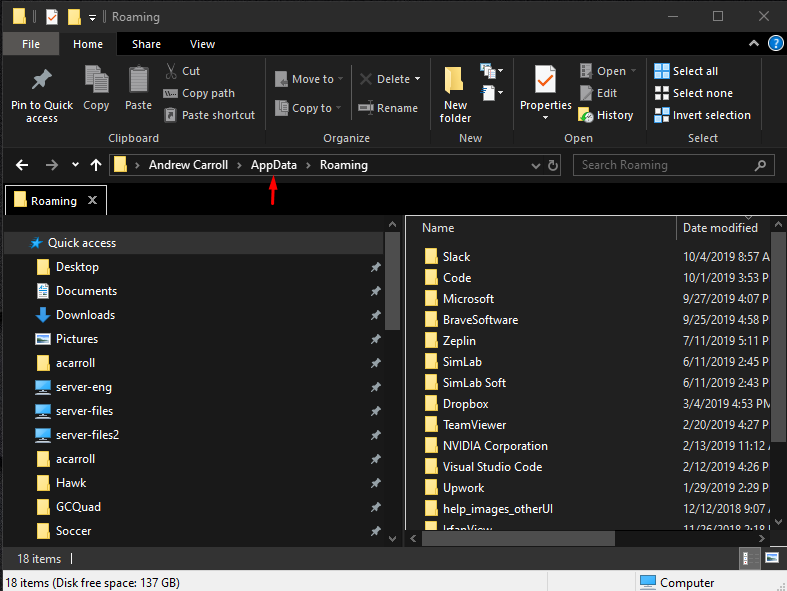787x591 pixels.
Task: Click Paste shortcut command
Action: [x=210, y=115]
